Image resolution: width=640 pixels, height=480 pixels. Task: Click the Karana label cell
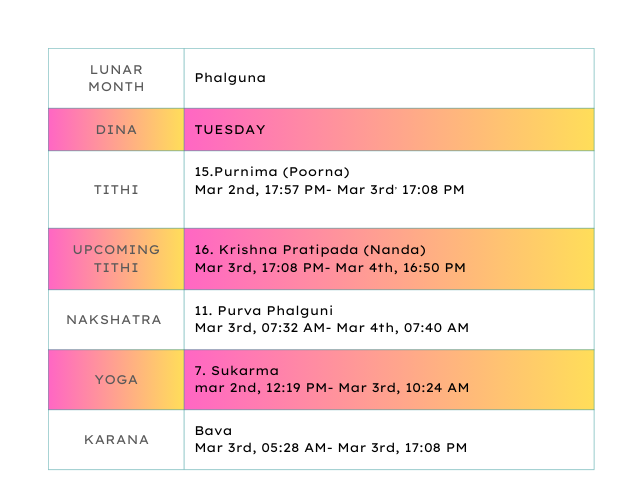[116, 439]
